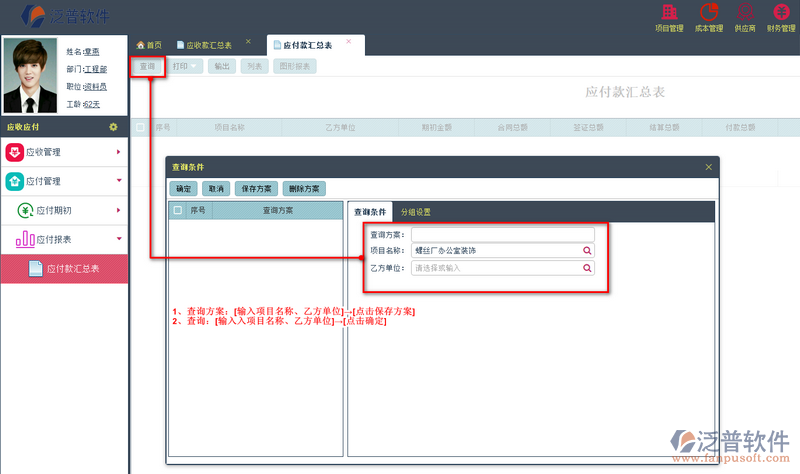Click the 取消 button in dialog
Screen dimensions: 800x474
(x=216, y=189)
